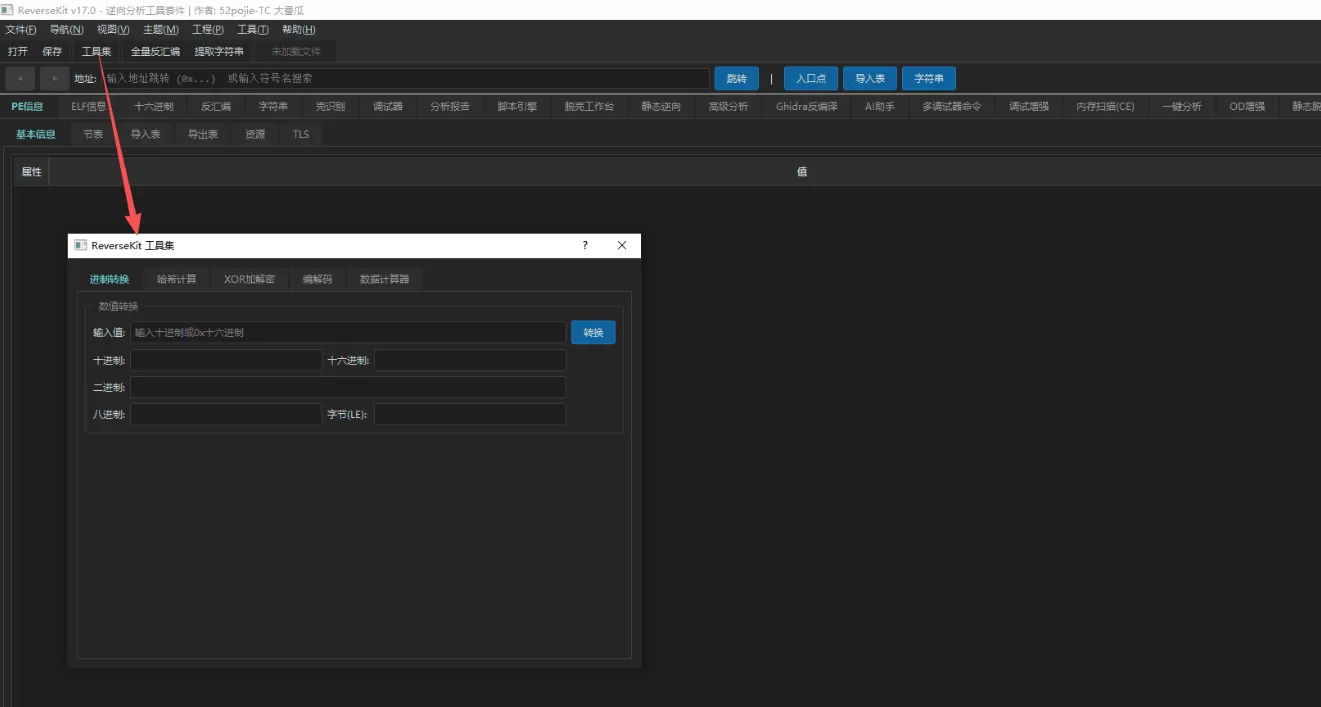Click the forward navigation arrow icon
This screenshot has width=1321, height=707.
pos(54,78)
